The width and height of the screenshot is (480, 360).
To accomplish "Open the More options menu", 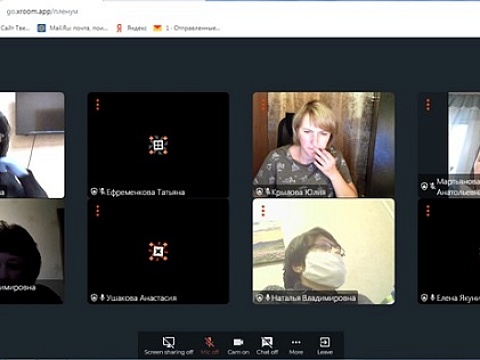I will 296,345.
